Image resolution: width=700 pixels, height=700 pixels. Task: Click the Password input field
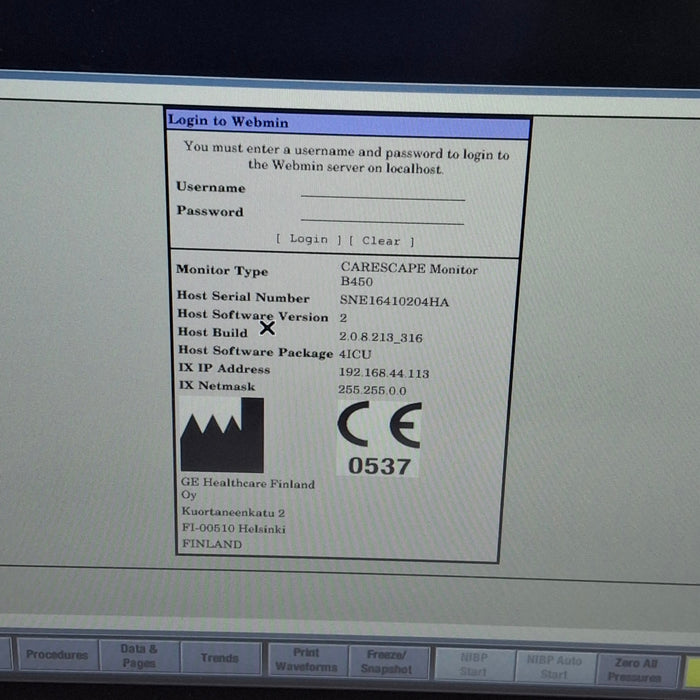tap(382, 215)
